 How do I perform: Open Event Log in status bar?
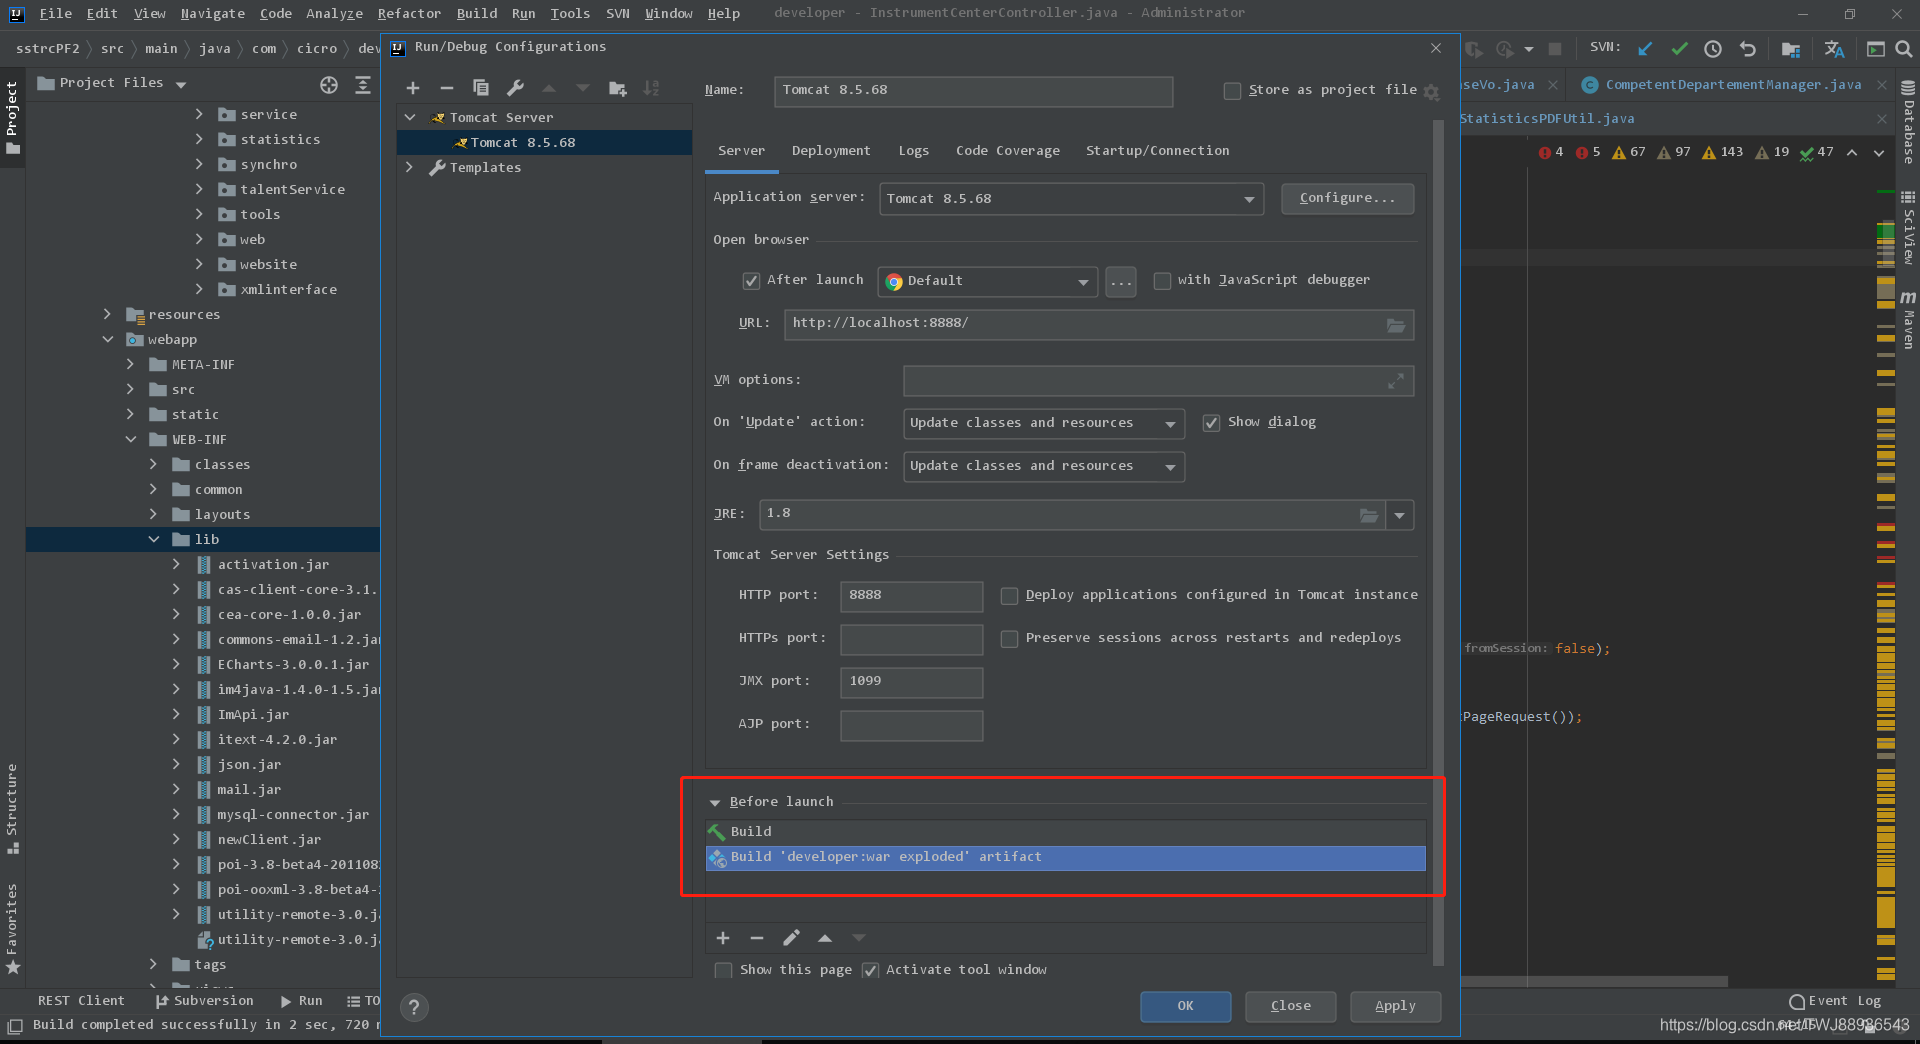[x=1836, y=1001]
